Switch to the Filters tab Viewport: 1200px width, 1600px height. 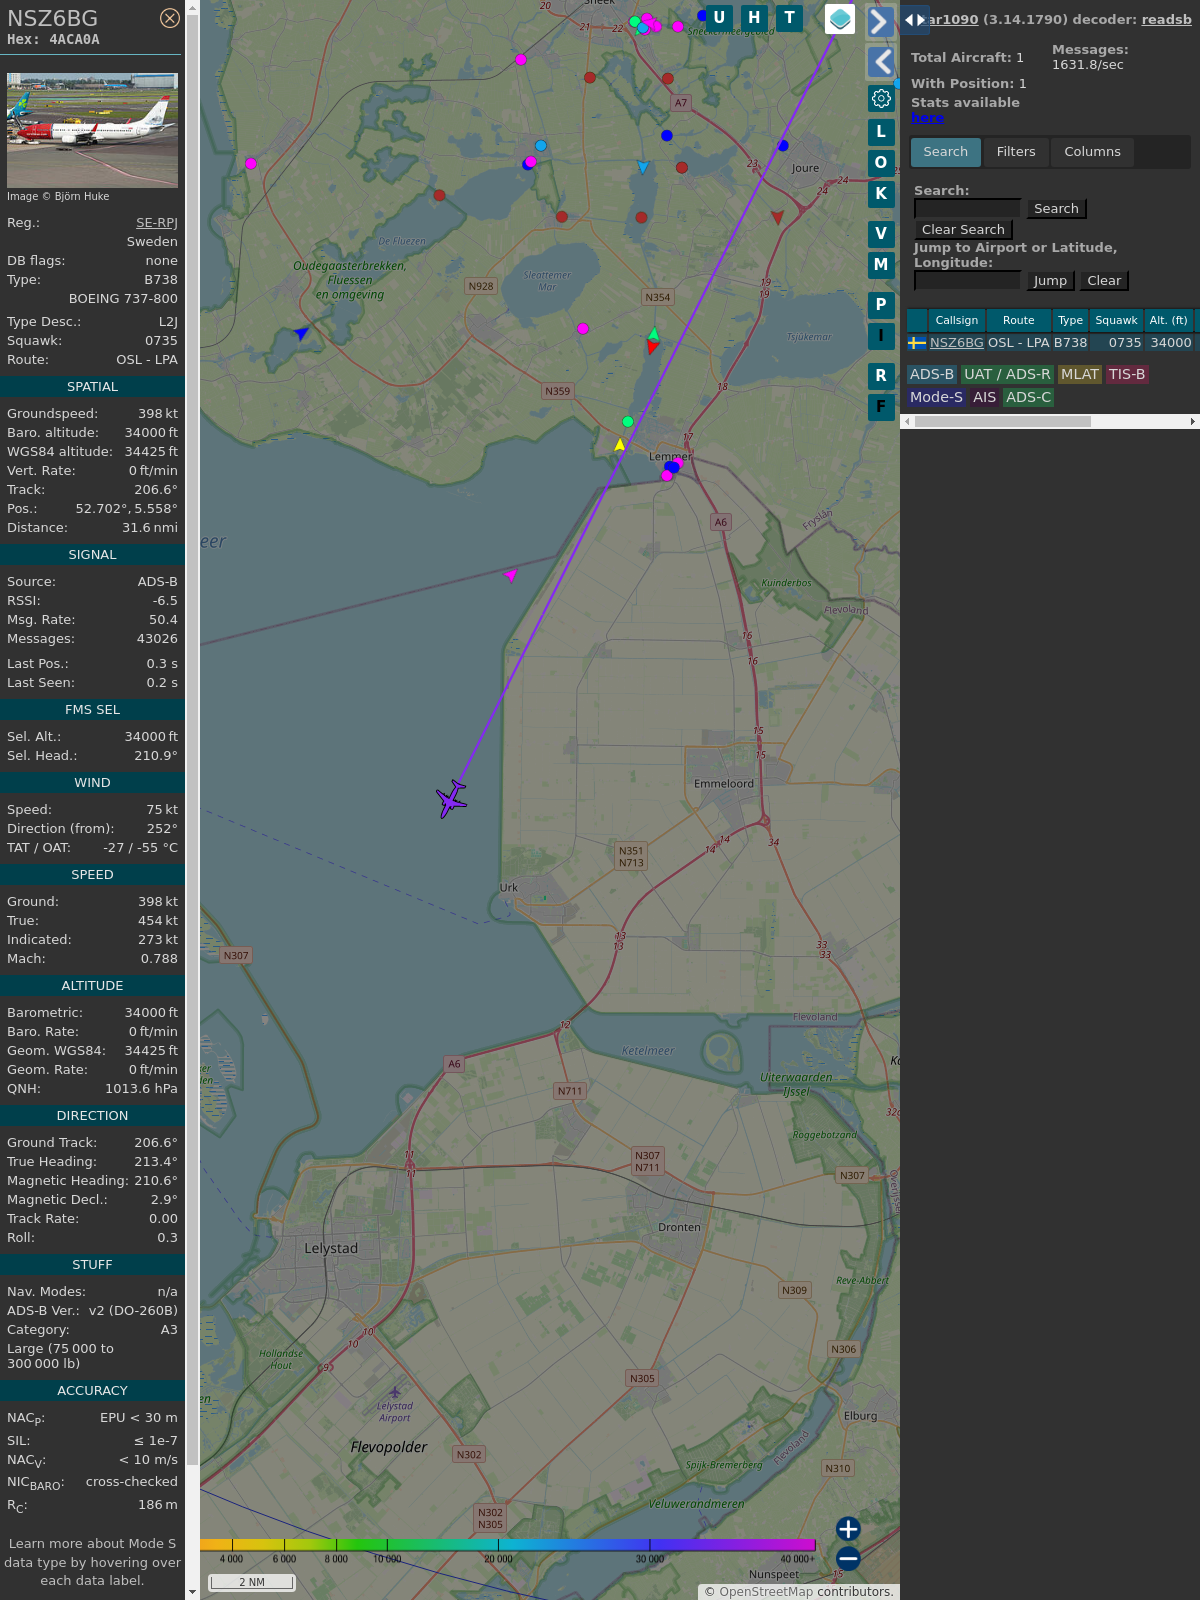[x=1015, y=152]
